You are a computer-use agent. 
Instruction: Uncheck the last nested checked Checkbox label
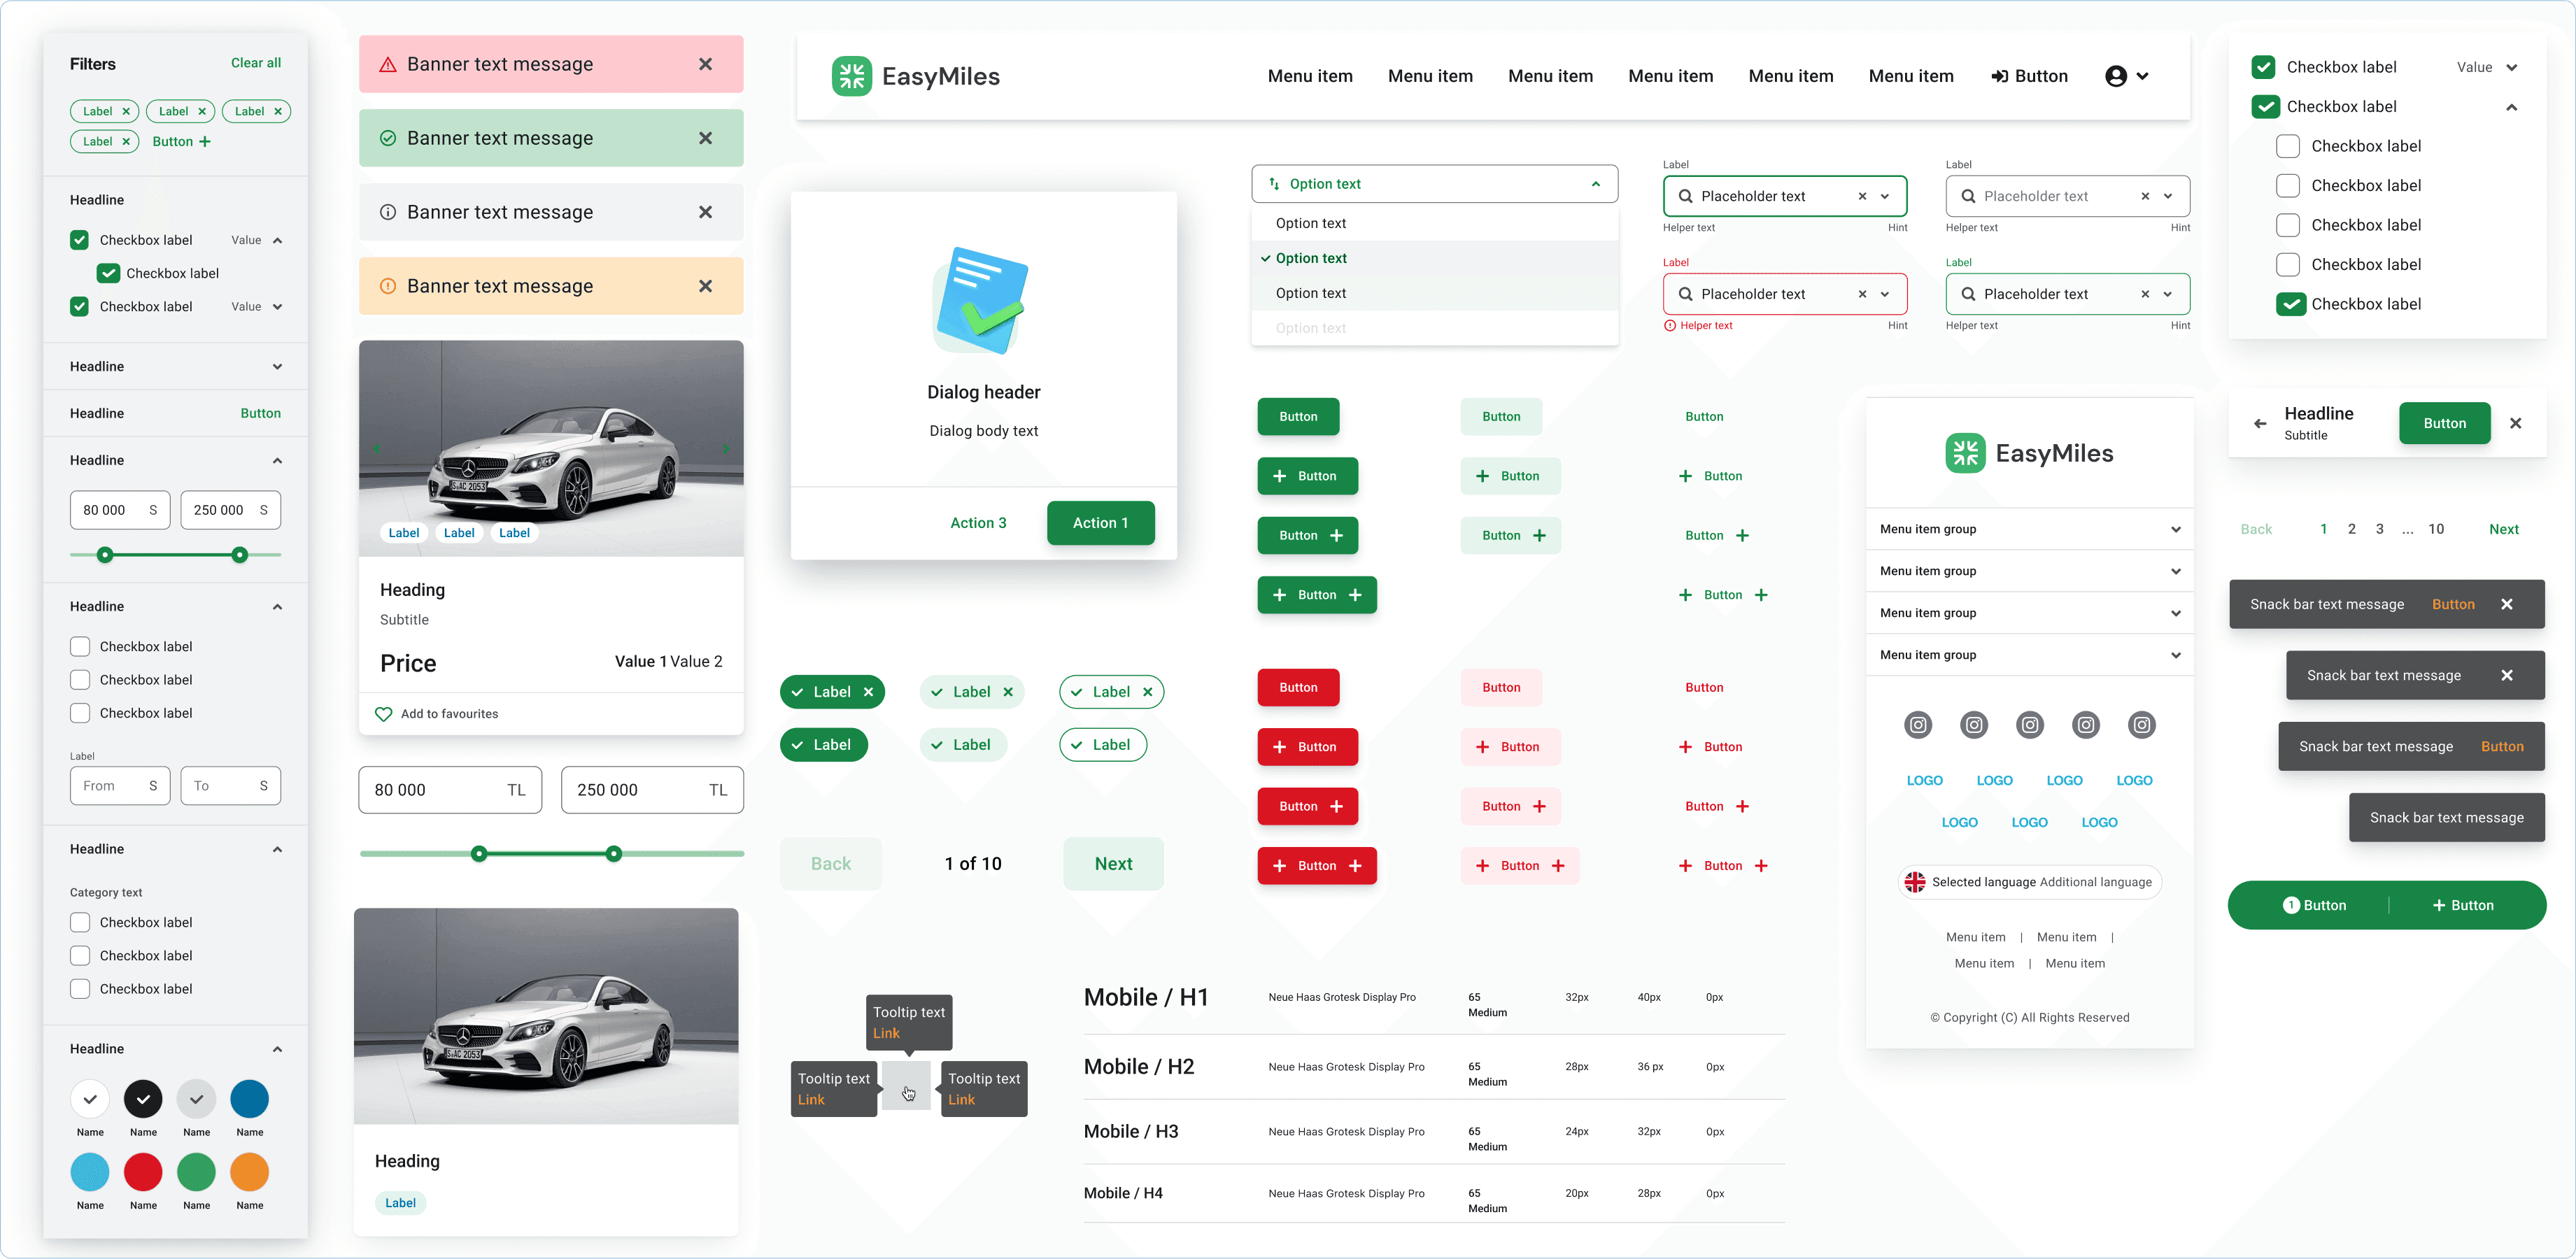tap(2290, 304)
